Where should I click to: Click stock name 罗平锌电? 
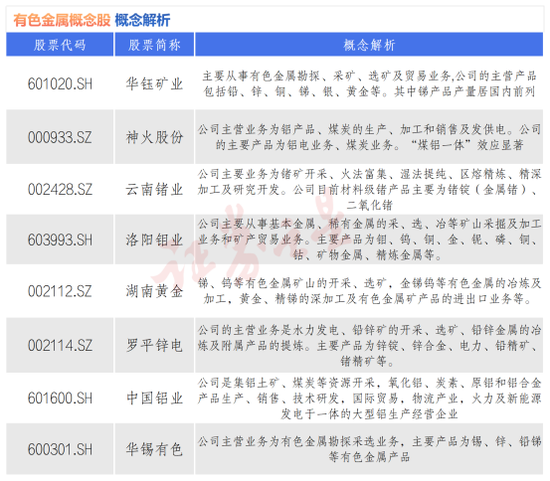[154, 346]
